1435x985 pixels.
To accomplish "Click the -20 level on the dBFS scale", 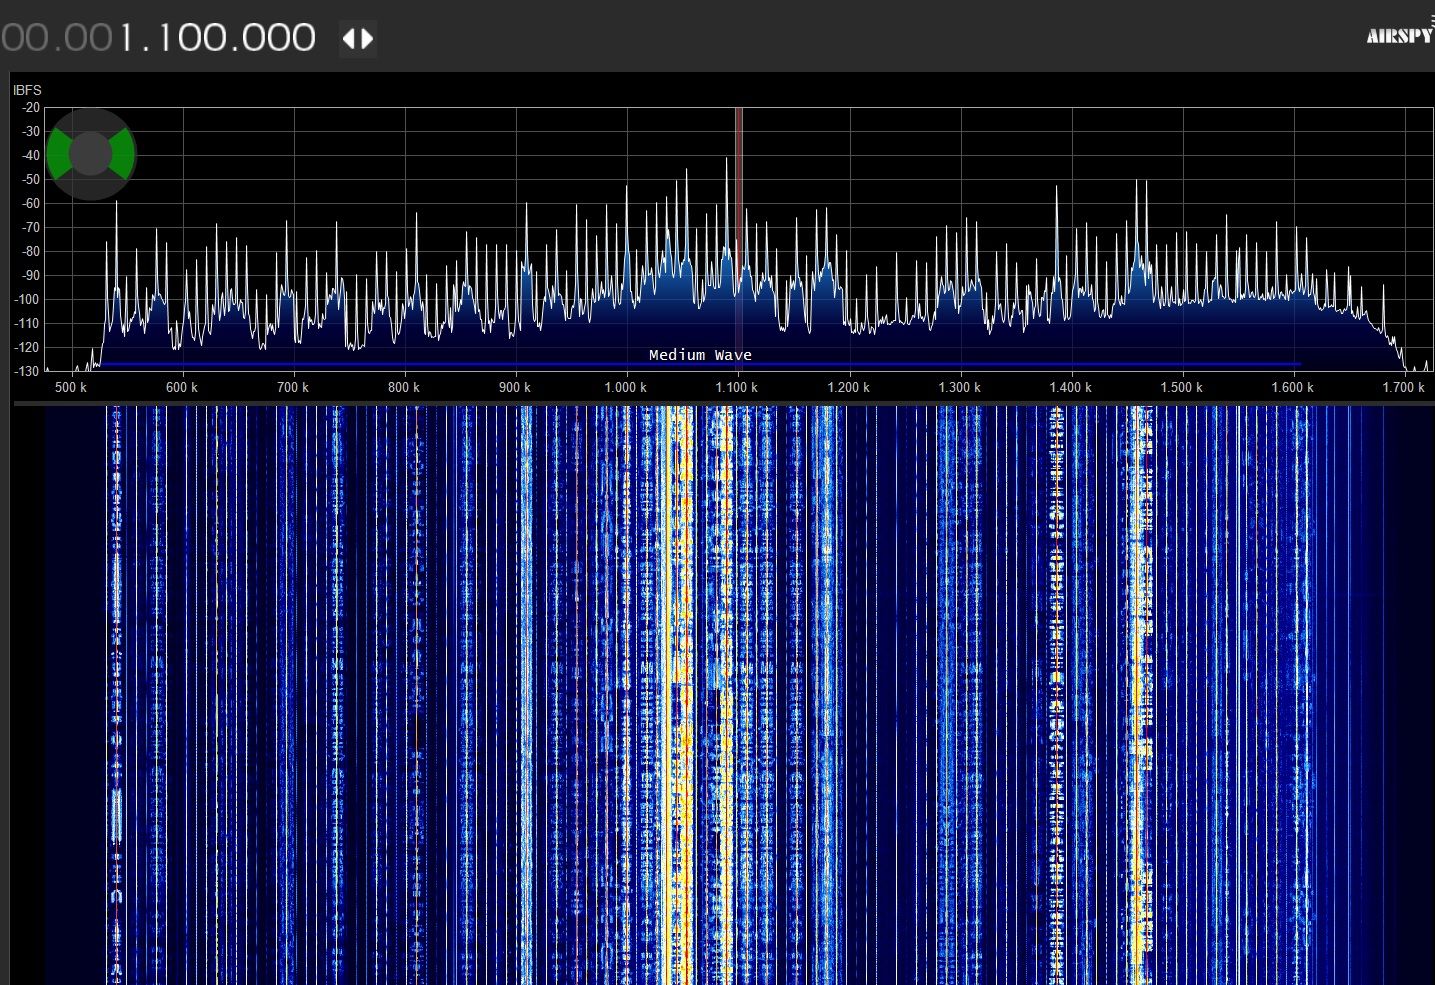I will [x=30, y=108].
